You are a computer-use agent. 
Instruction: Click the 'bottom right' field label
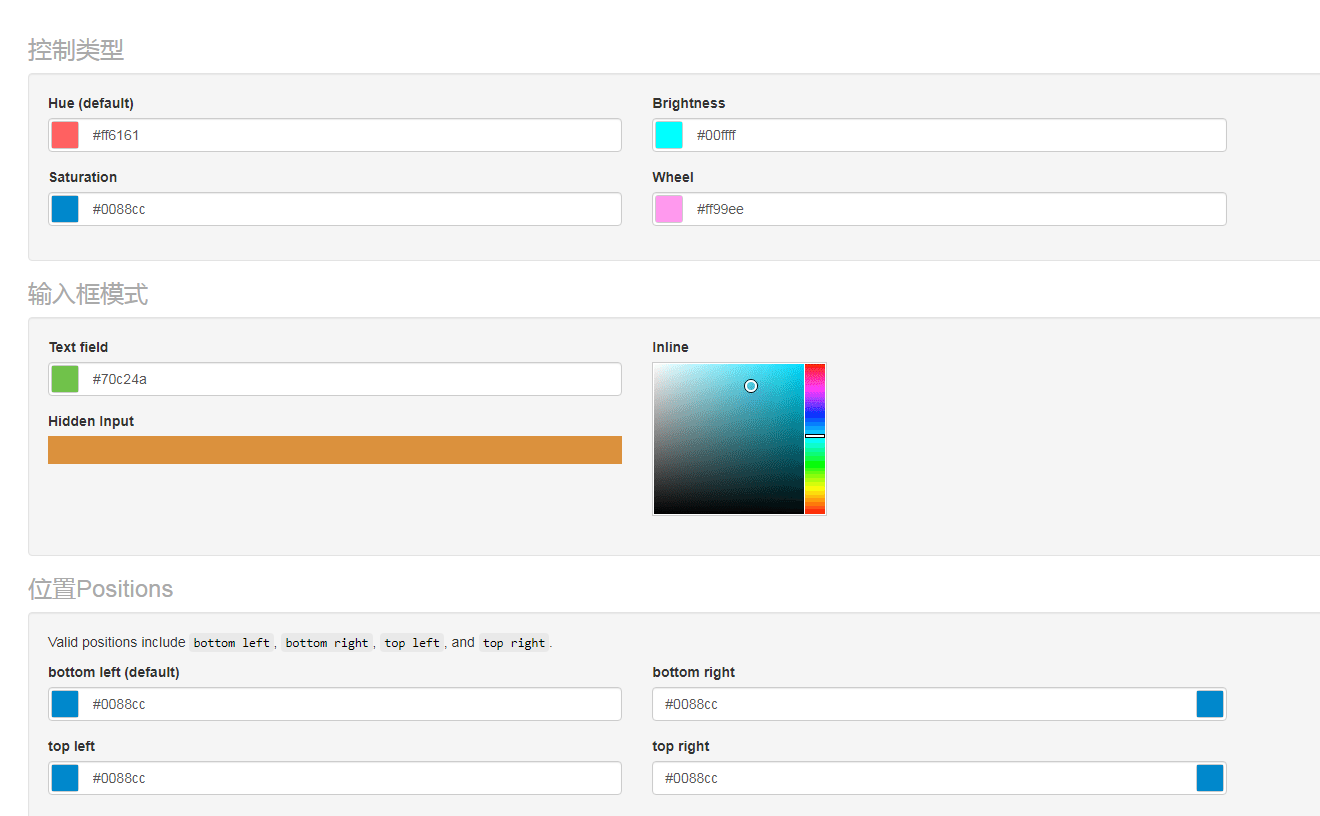click(694, 672)
